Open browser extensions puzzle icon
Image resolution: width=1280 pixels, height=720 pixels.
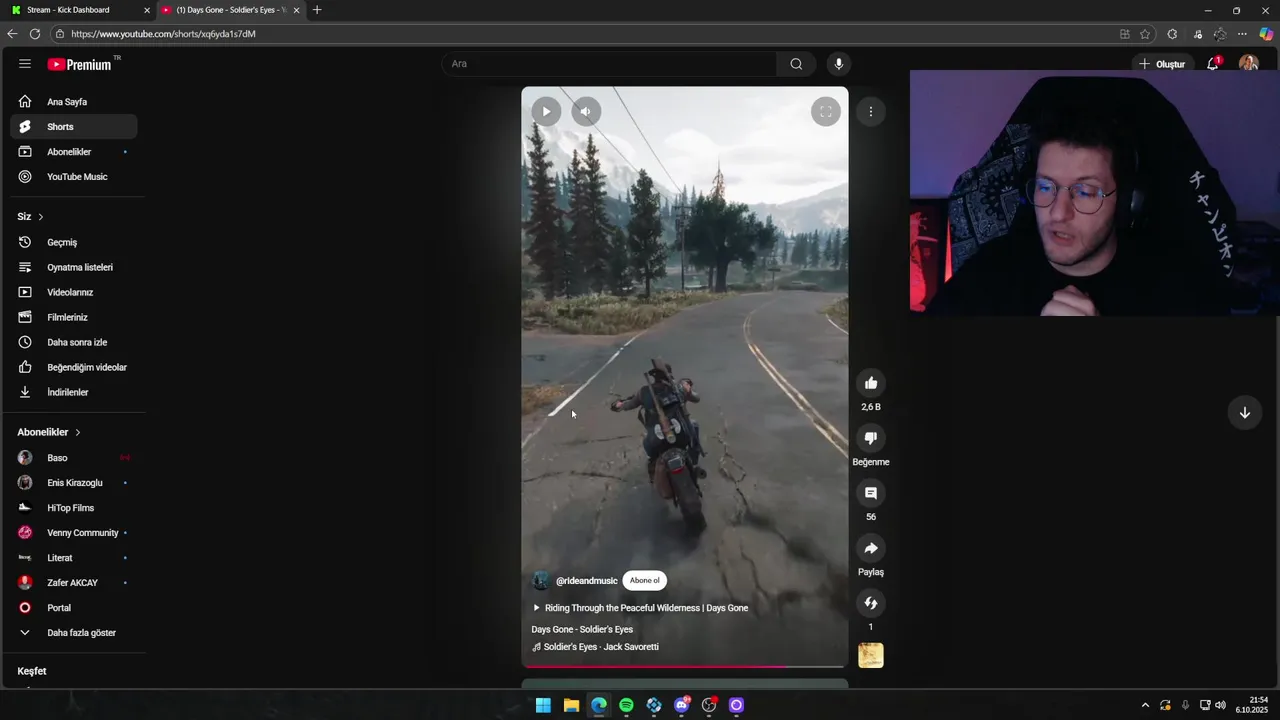click(x=1172, y=34)
